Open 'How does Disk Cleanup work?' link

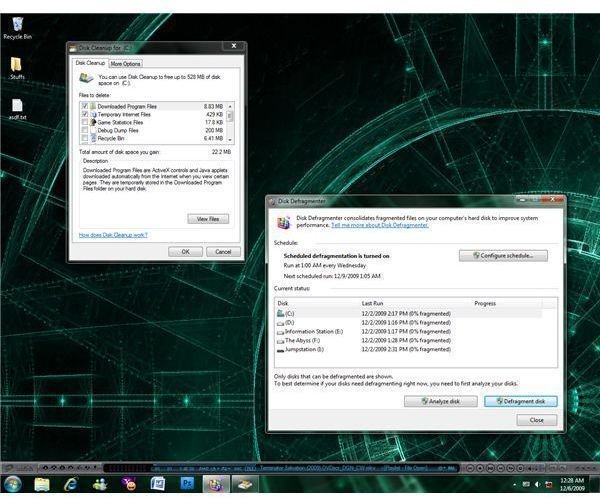(x=113, y=235)
